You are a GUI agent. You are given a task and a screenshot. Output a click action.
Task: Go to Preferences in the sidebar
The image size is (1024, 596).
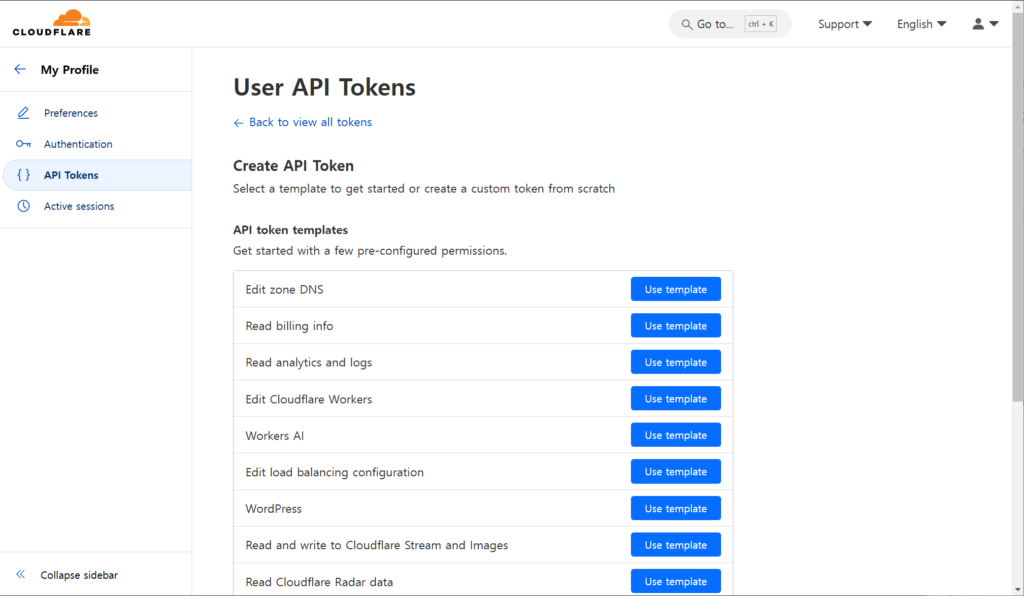71,113
